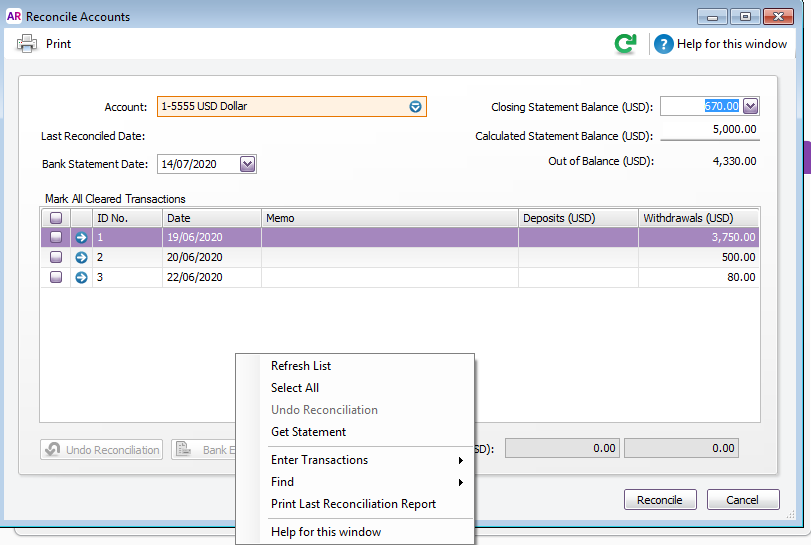
Task: Click the Closing Statement Balance input field
Action: (x=700, y=106)
